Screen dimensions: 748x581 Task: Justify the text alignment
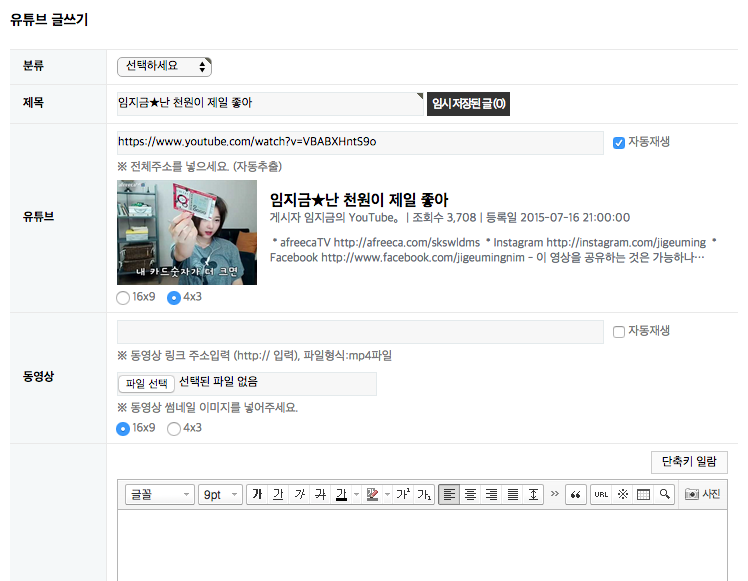pos(513,495)
